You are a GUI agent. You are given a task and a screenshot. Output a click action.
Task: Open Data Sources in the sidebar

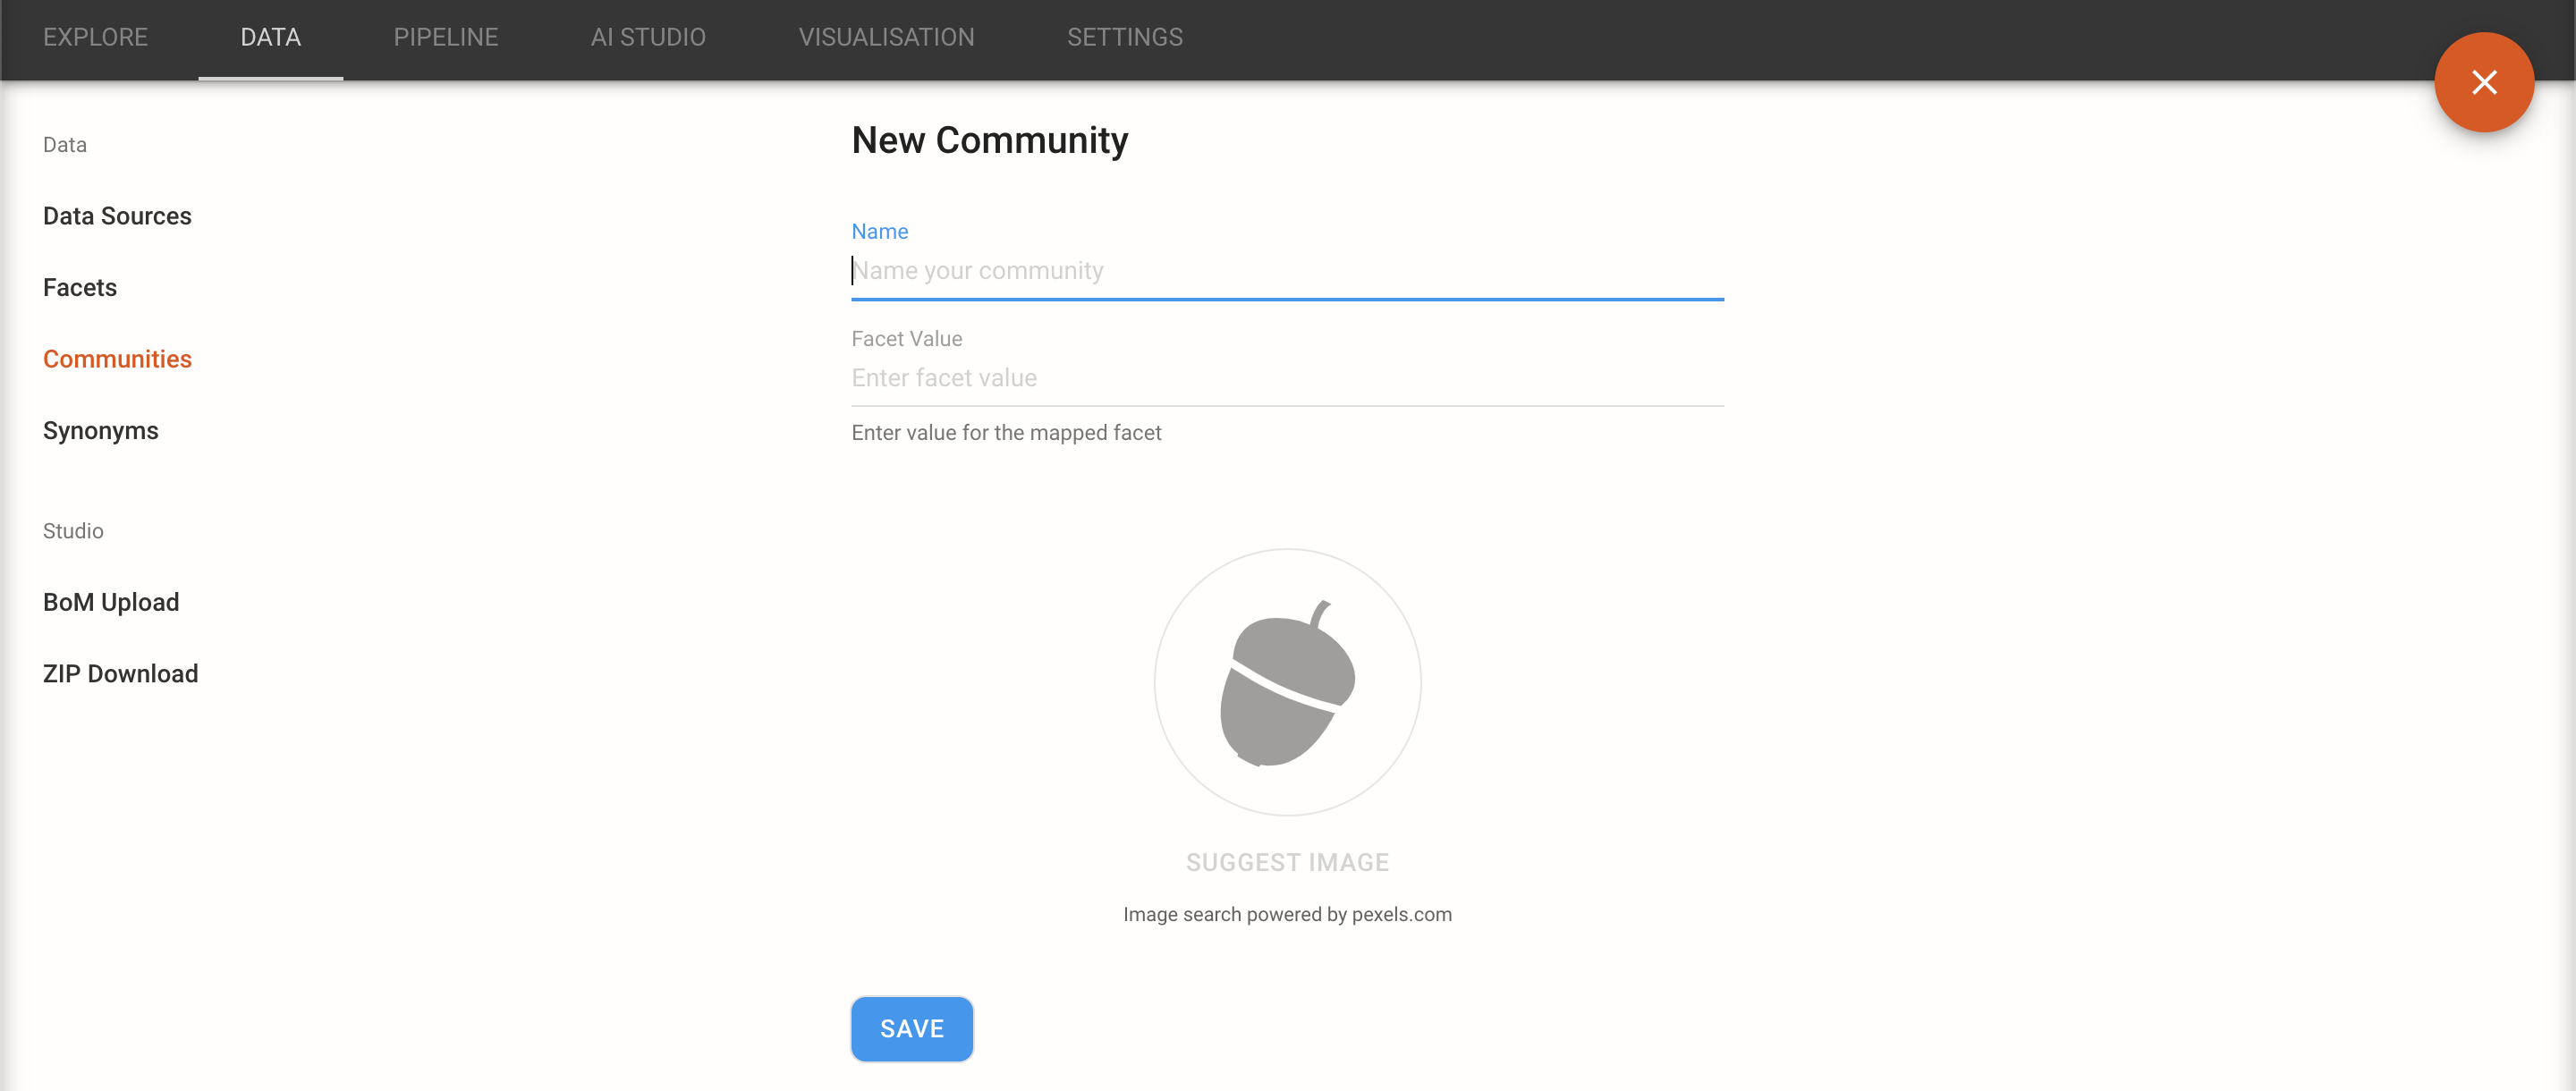tap(117, 216)
